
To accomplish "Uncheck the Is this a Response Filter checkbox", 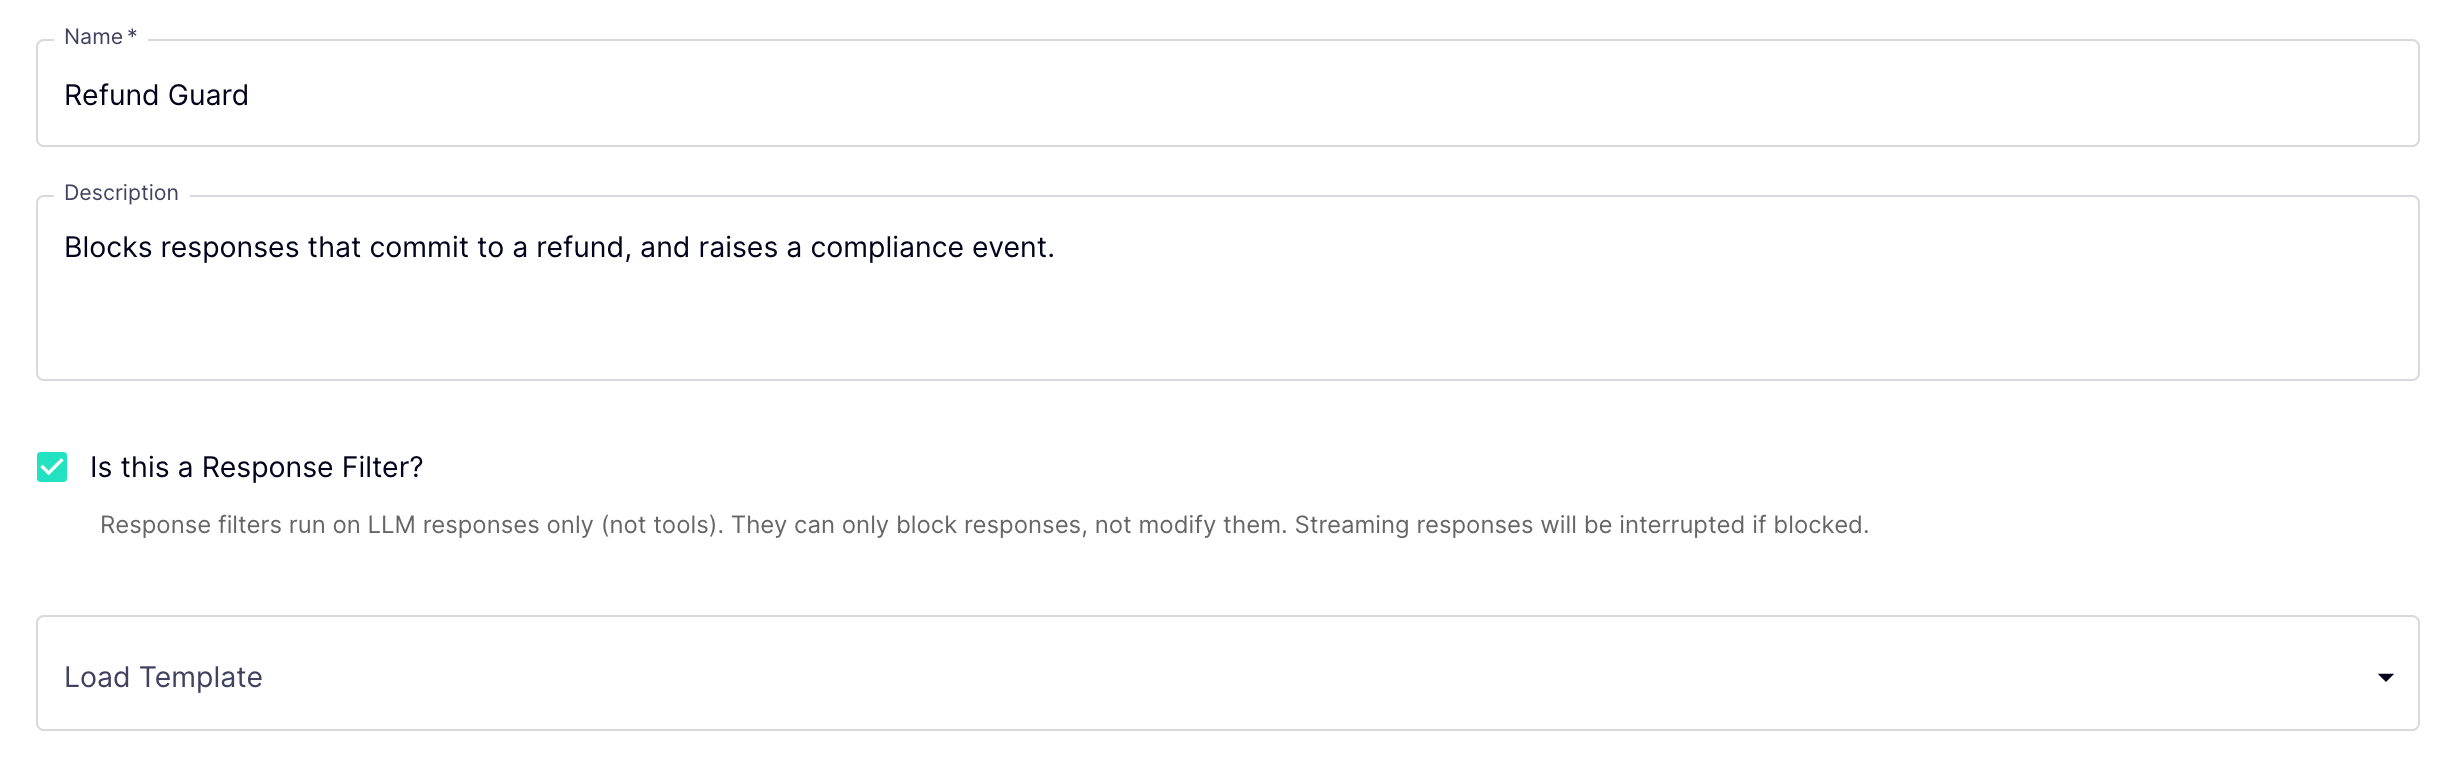I will pos(52,467).
